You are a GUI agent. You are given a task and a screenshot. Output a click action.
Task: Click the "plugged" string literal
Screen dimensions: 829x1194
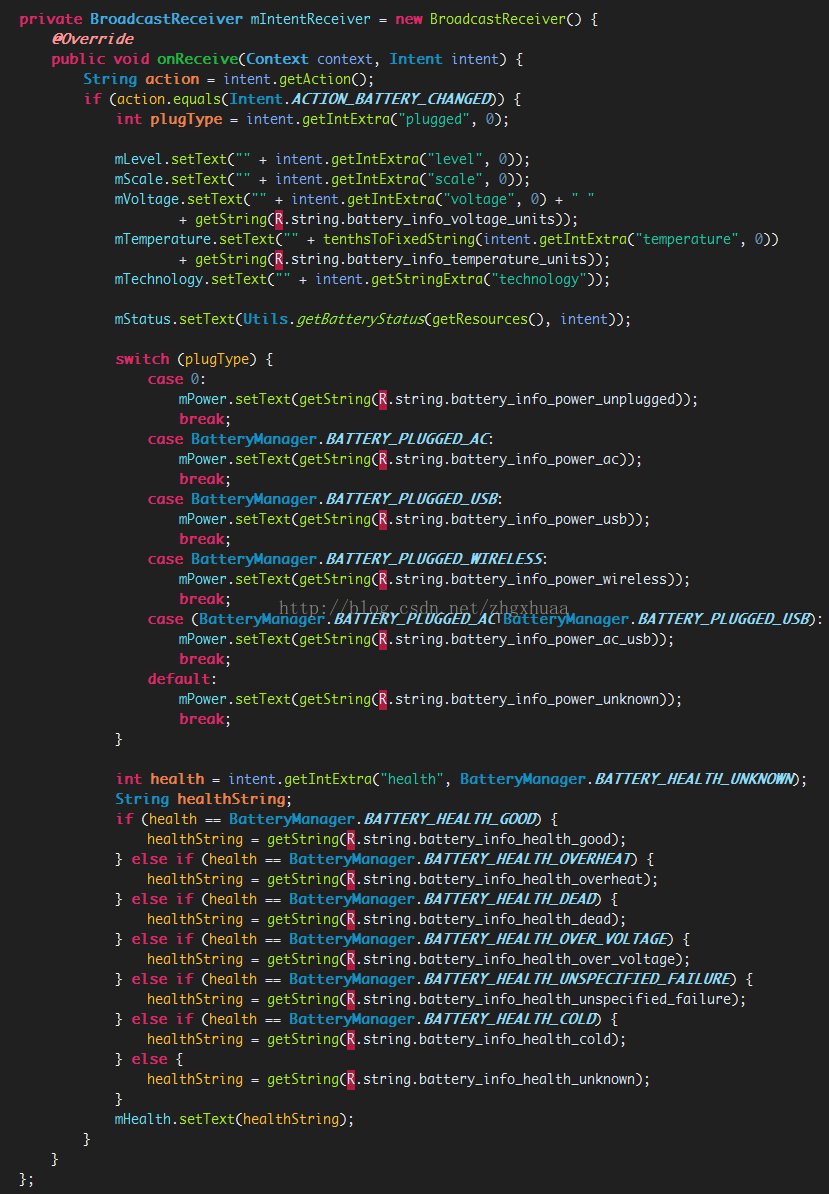435,120
